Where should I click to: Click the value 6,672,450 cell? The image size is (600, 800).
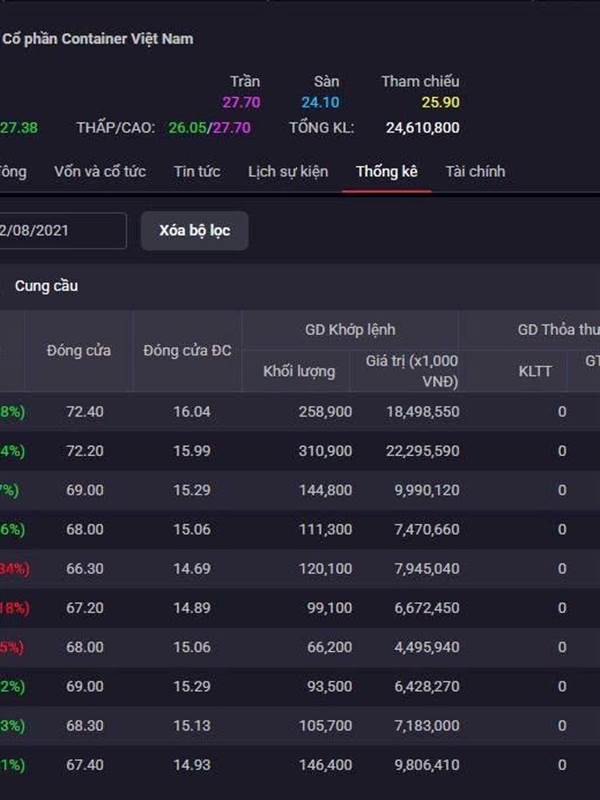(427, 608)
